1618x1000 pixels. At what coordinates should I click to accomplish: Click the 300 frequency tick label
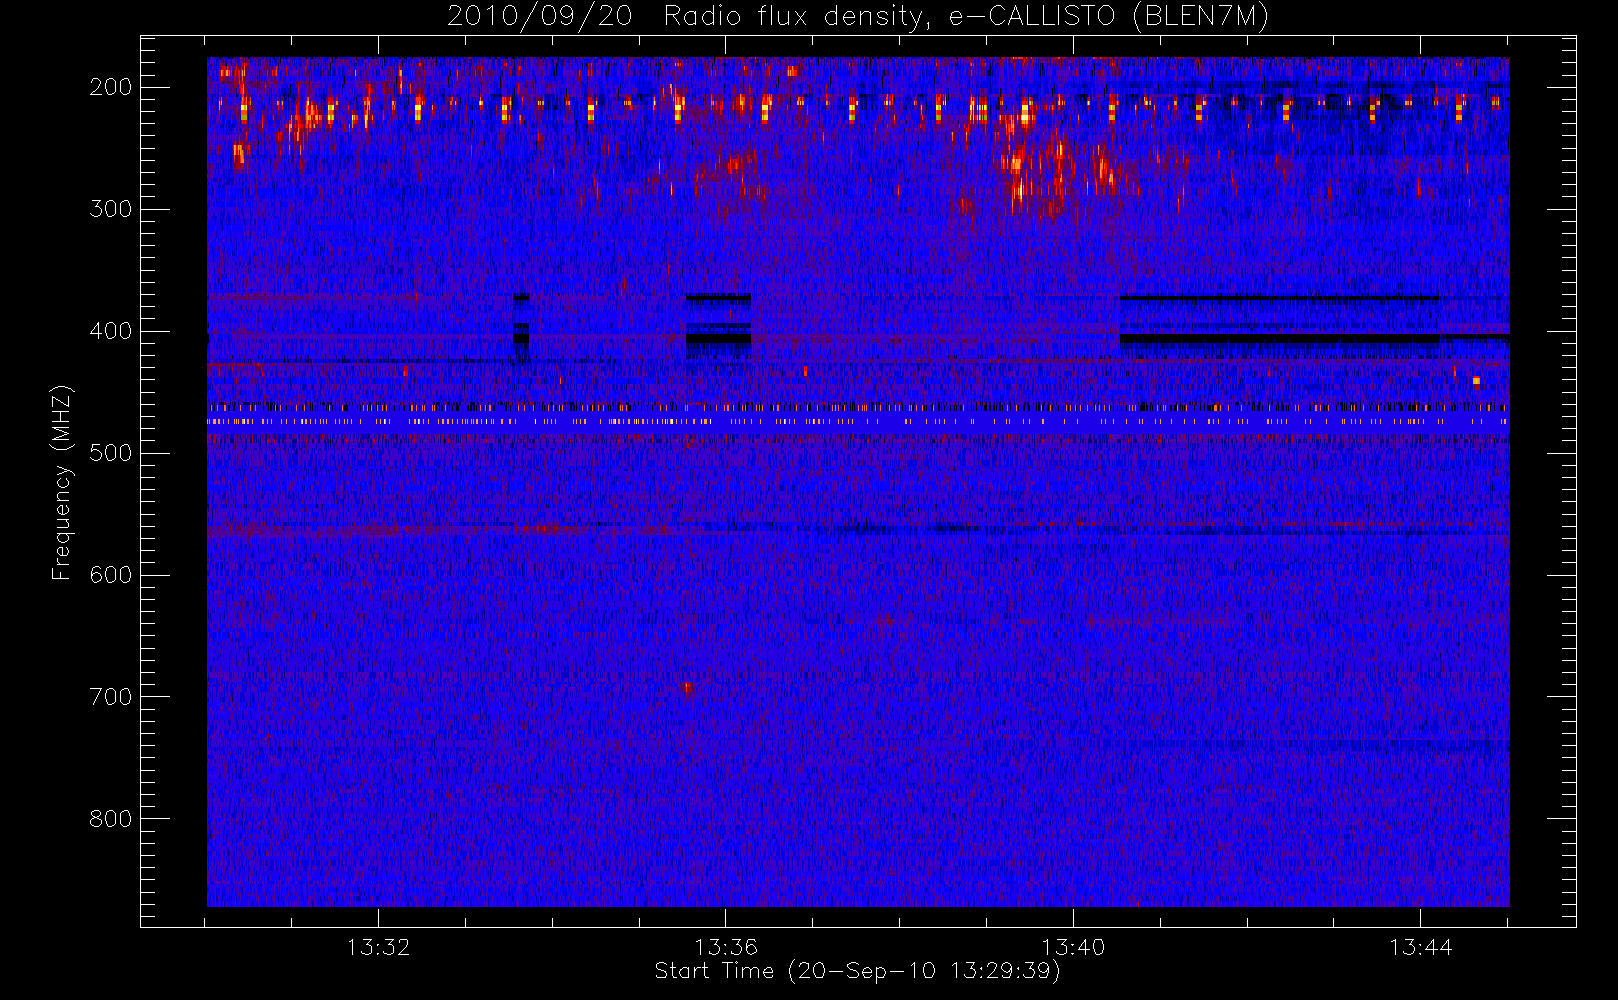tap(110, 209)
